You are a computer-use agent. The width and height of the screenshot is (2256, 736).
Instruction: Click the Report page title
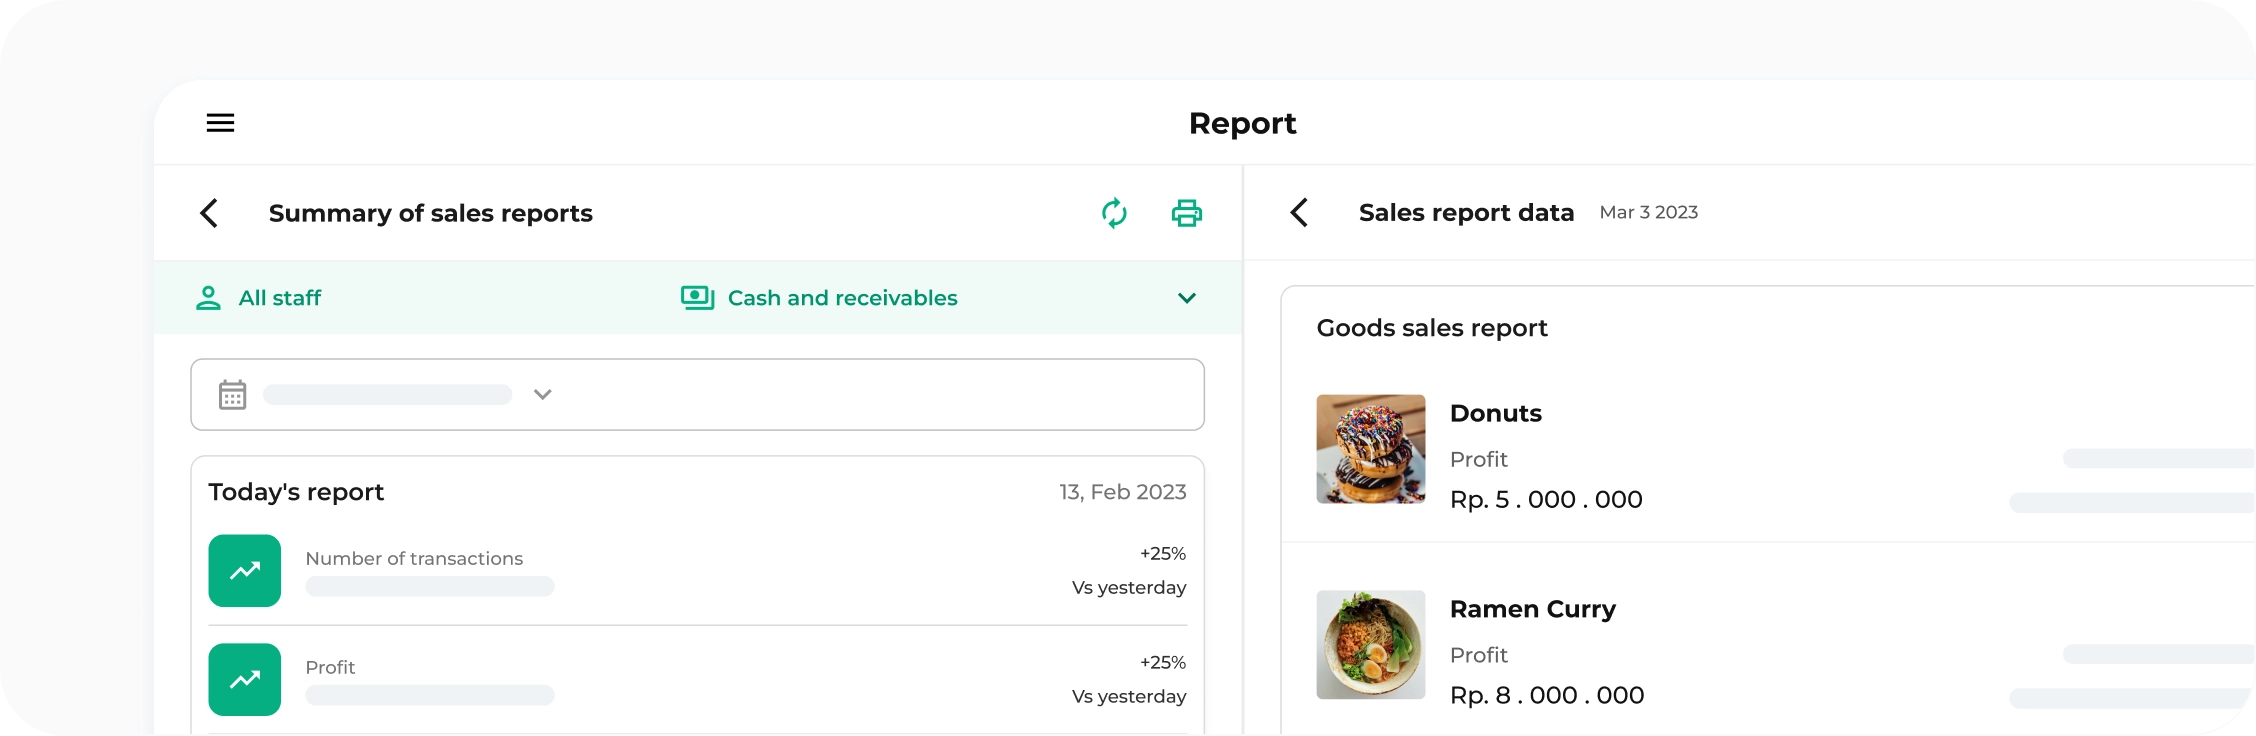1242,123
